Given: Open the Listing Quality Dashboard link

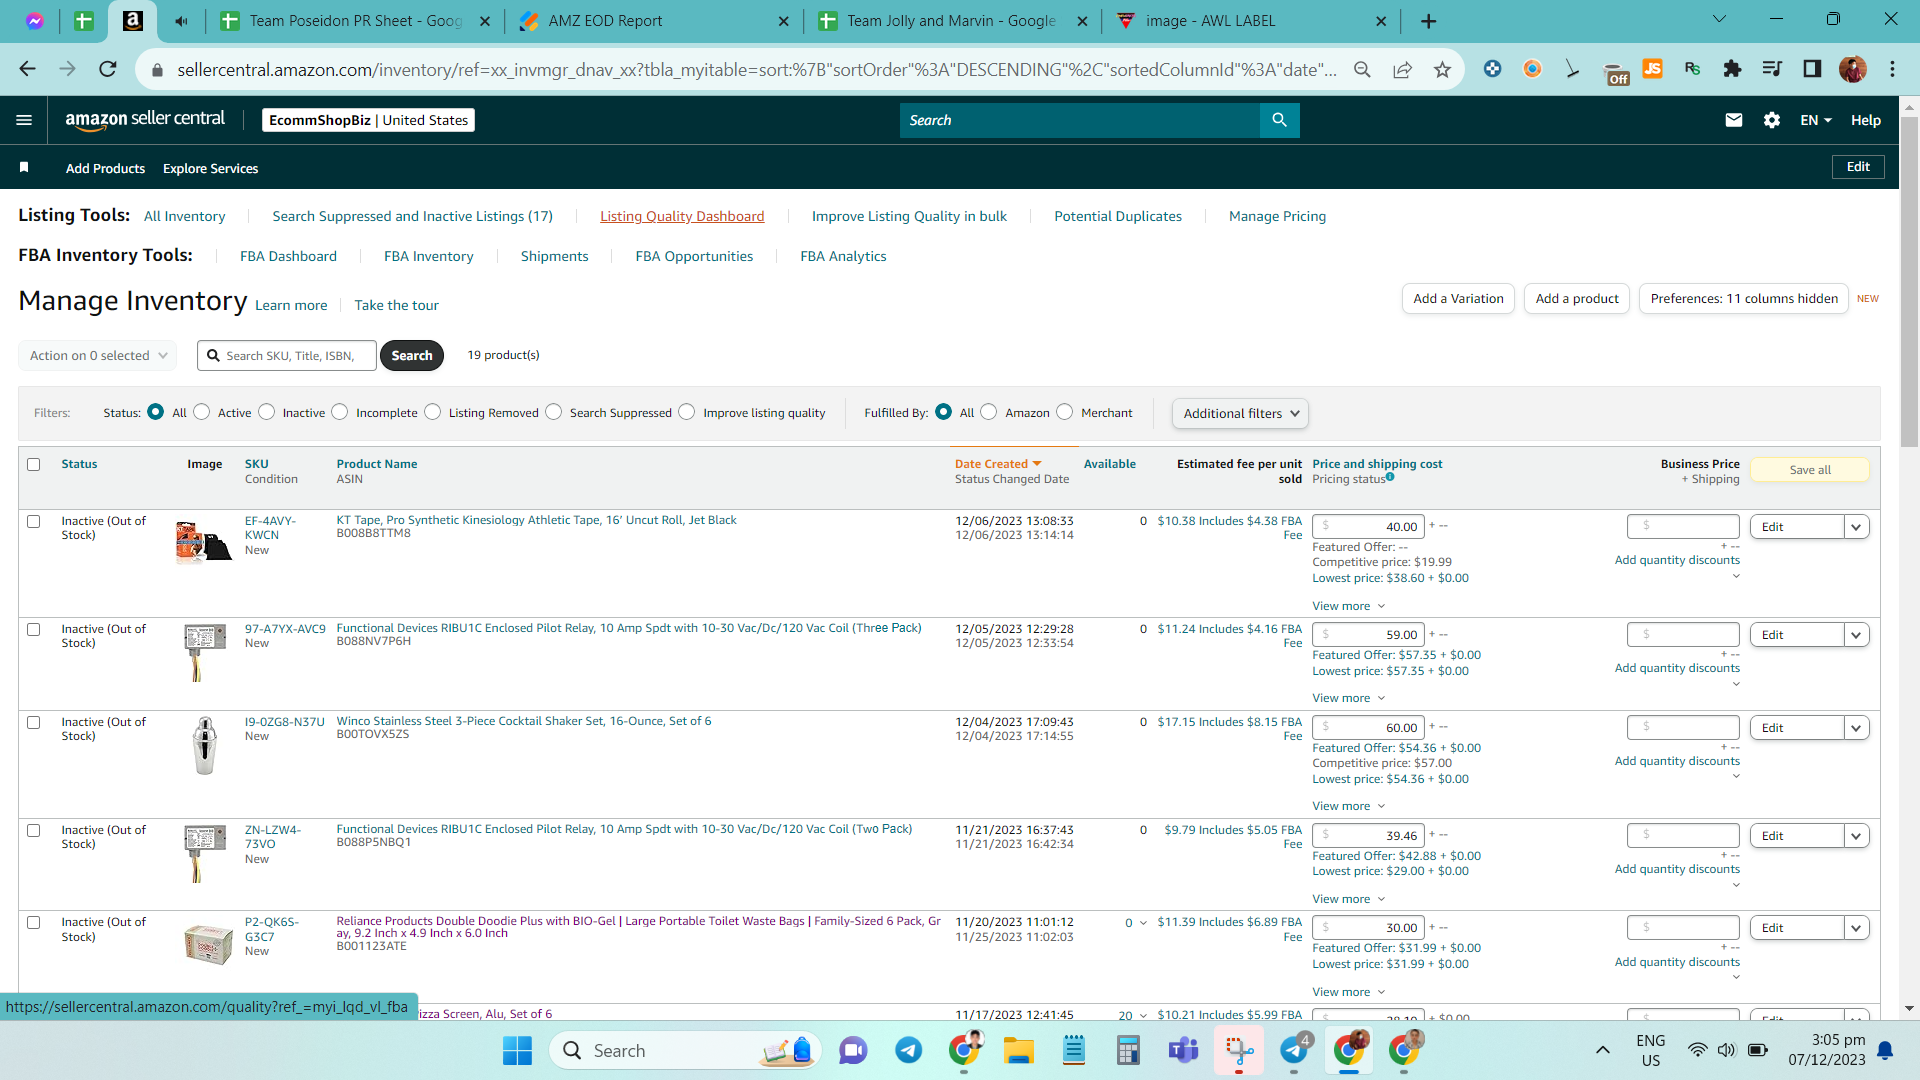Looking at the screenshot, I should (x=682, y=216).
